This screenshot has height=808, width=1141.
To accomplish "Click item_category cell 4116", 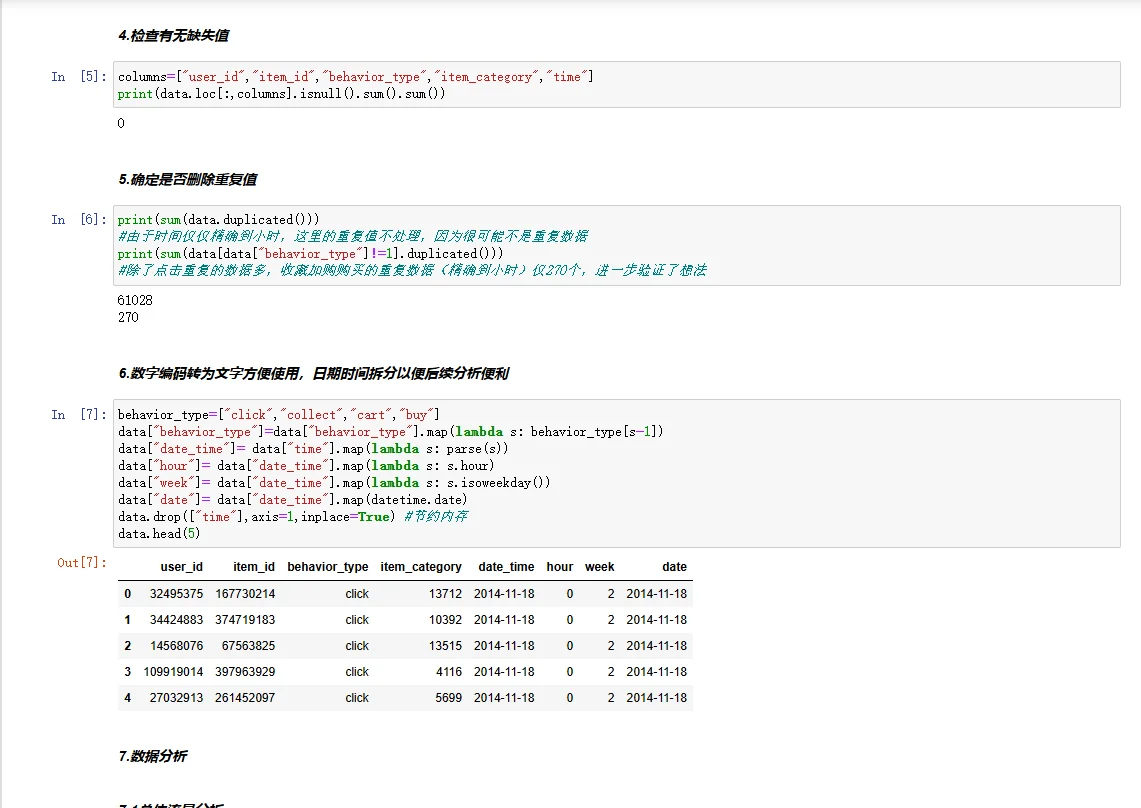I will point(449,672).
